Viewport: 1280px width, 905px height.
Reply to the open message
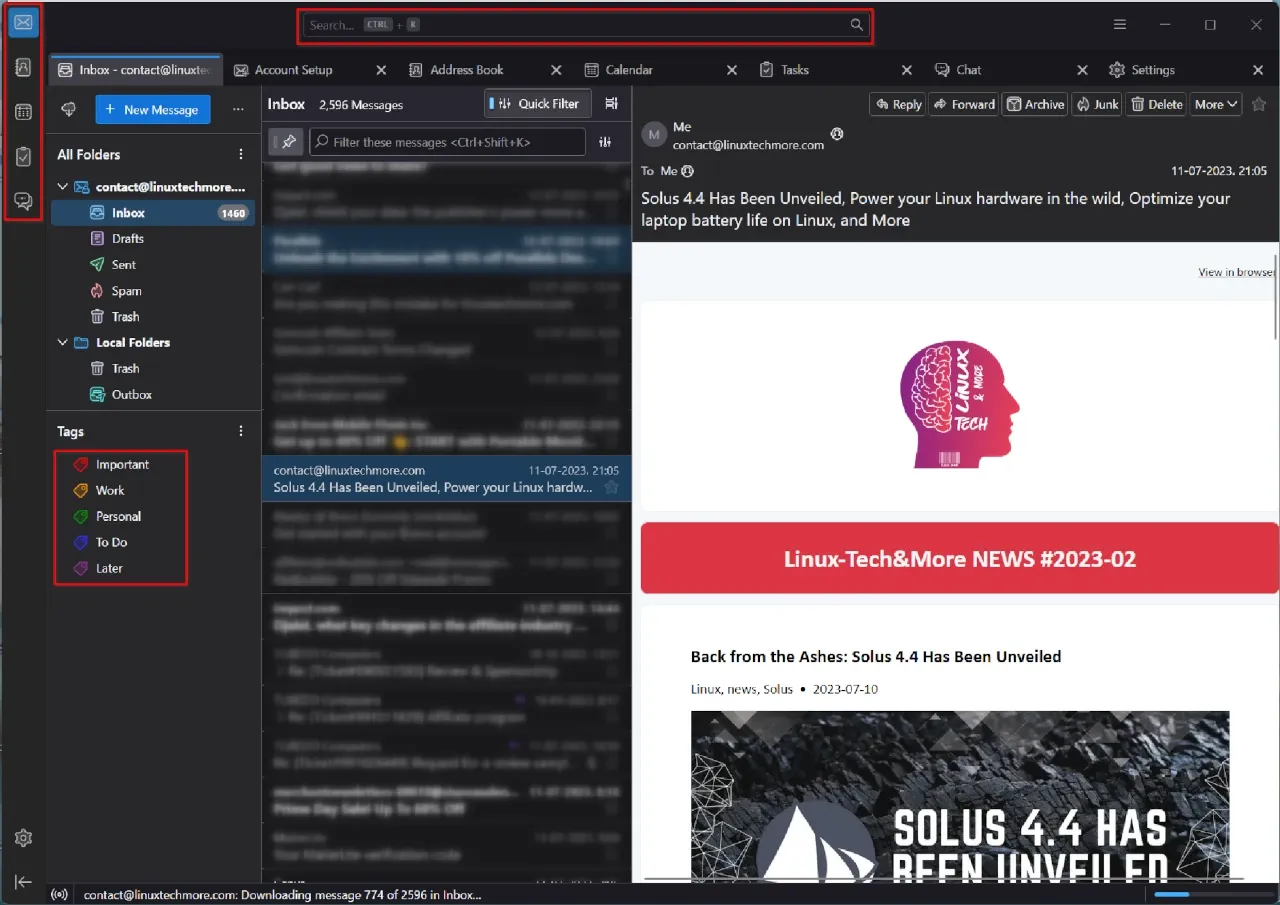tap(897, 104)
